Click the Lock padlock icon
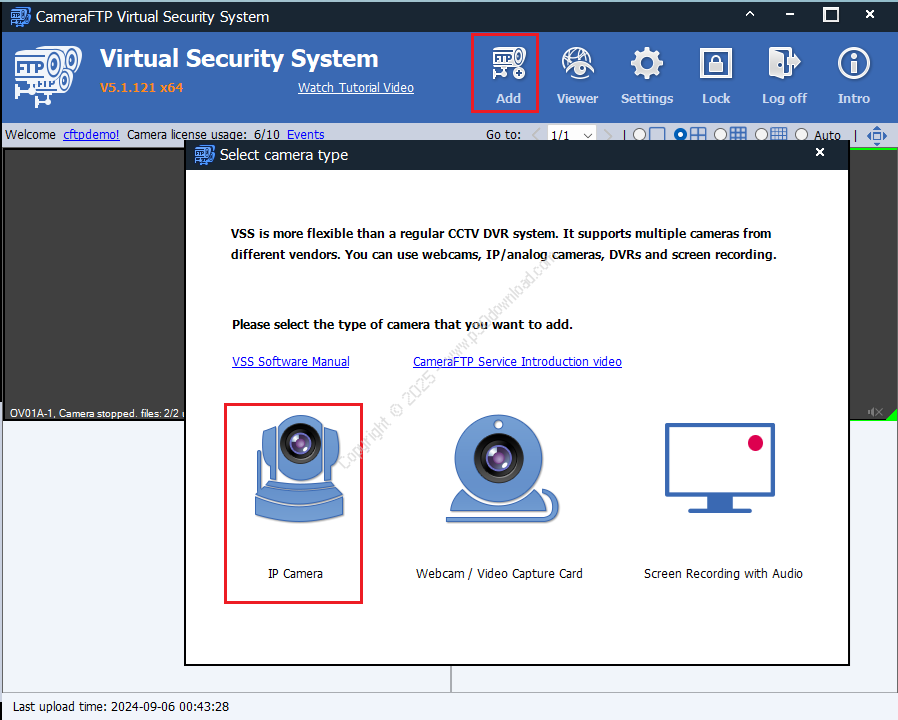 [x=716, y=72]
